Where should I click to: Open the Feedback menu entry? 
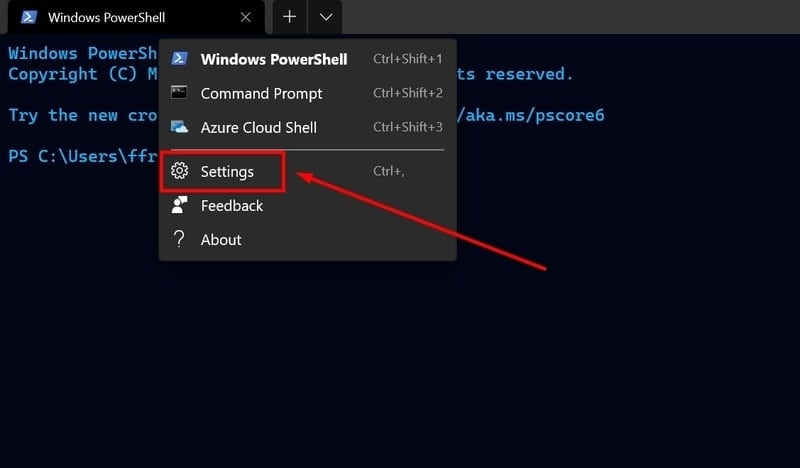(x=231, y=205)
